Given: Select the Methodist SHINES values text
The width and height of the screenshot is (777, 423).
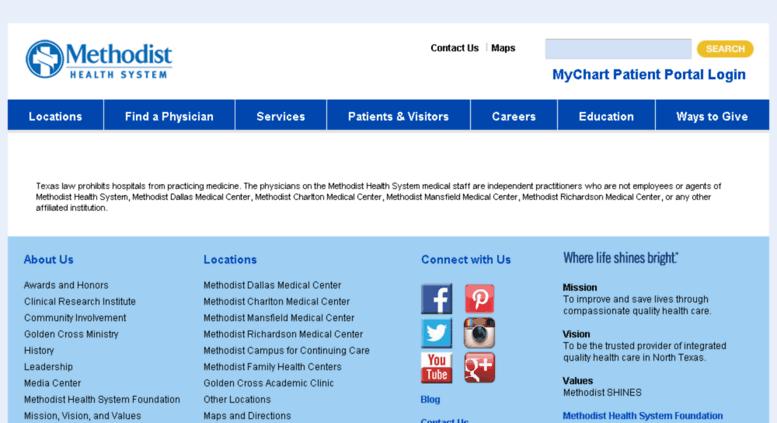Looking at the screenshot, I should [x=602, y=393].
